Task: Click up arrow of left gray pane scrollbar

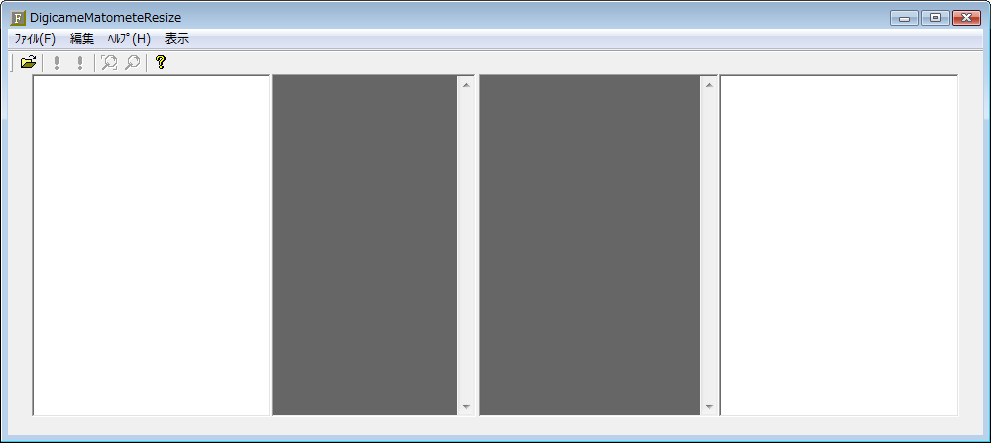Action: 466,85
